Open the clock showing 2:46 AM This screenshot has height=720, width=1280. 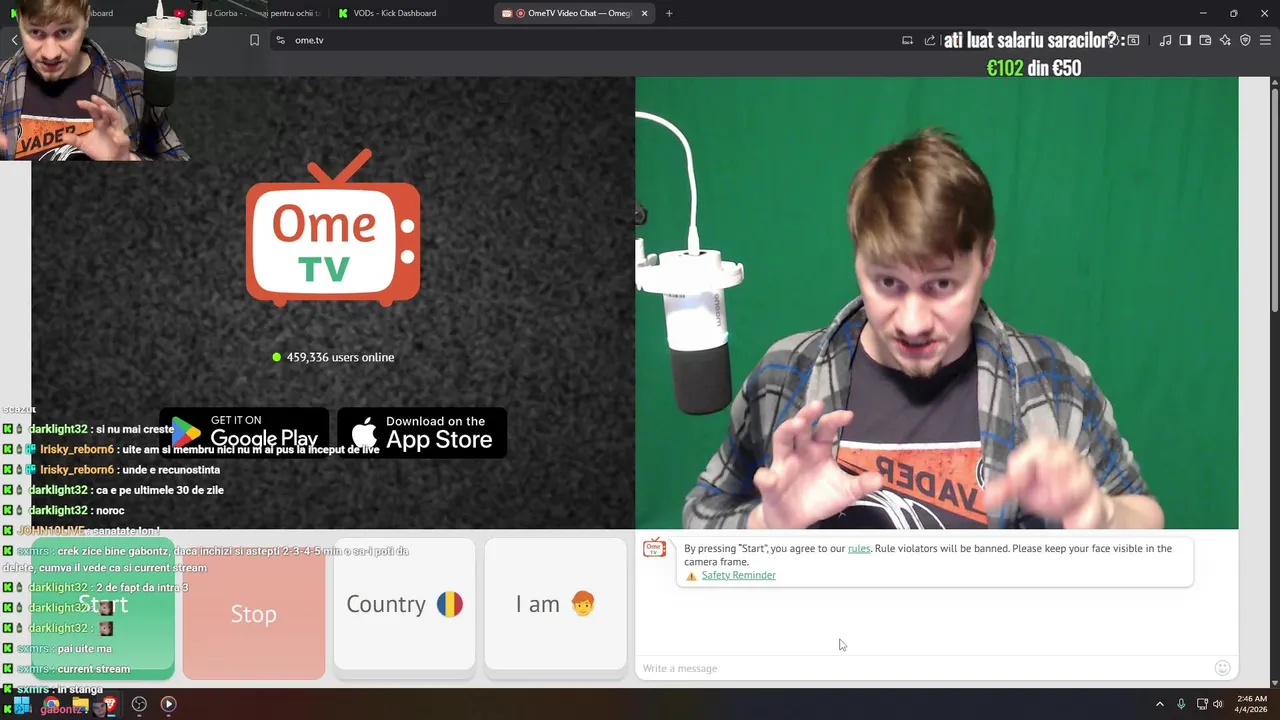(1251, 704)
